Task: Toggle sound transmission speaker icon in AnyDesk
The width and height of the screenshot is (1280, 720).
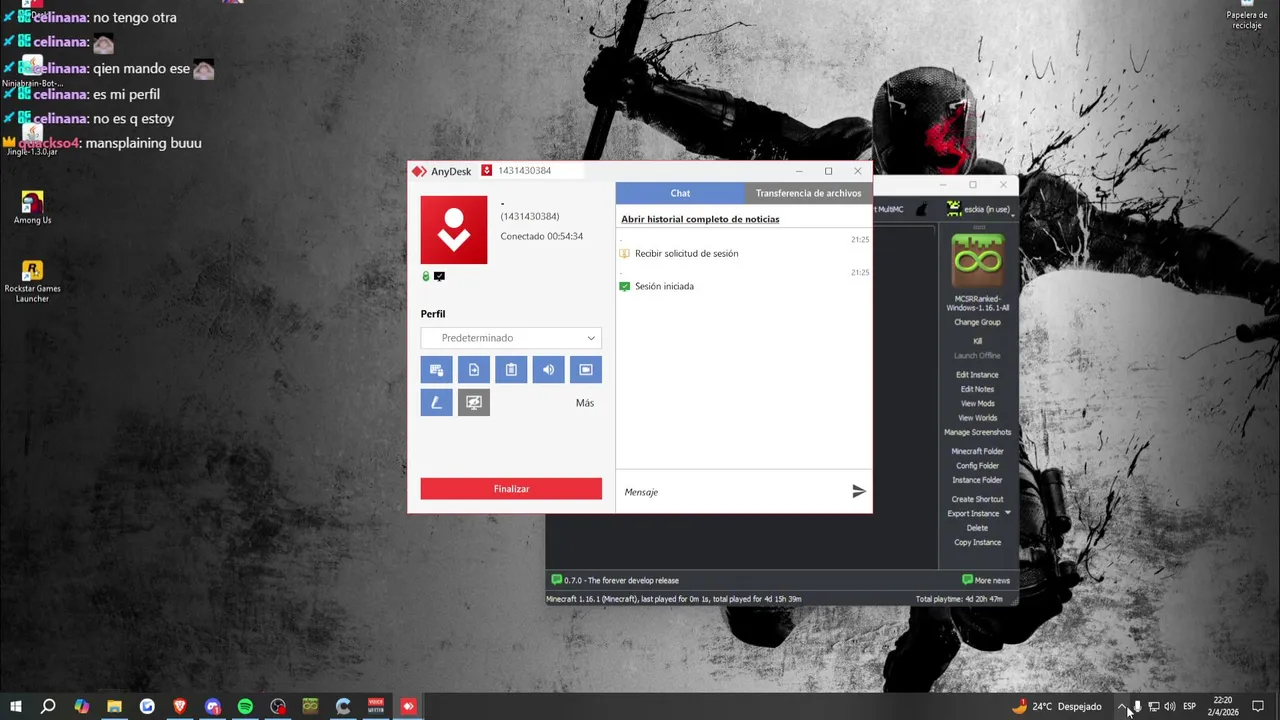Action: 548,370
